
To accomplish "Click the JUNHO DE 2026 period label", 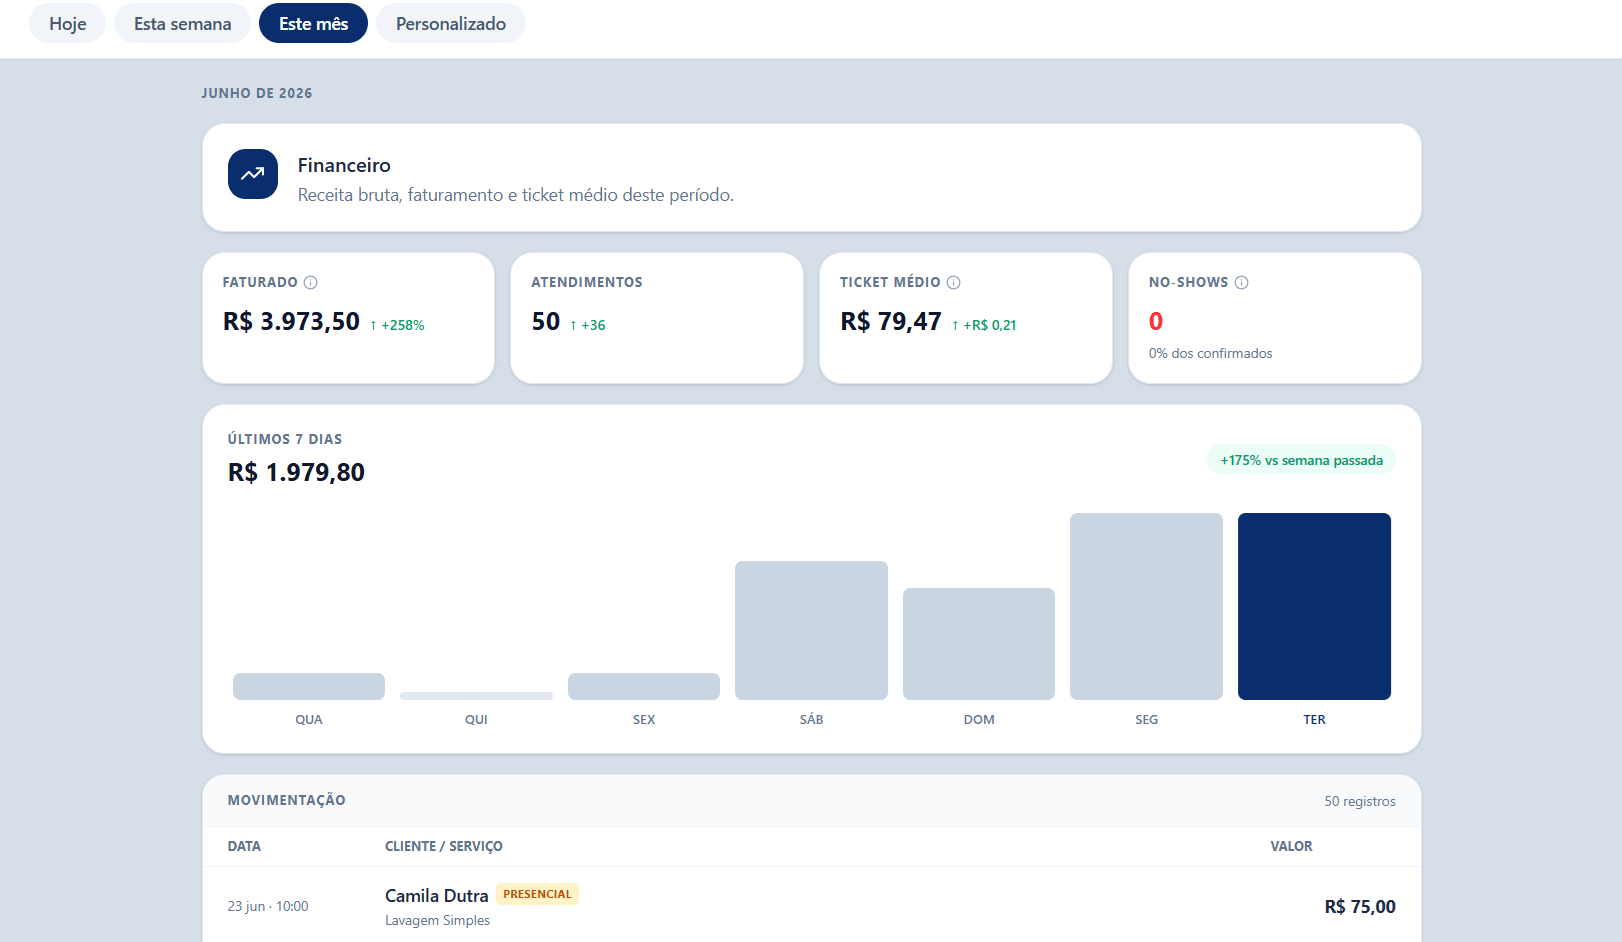I will (x=257, y=93).
